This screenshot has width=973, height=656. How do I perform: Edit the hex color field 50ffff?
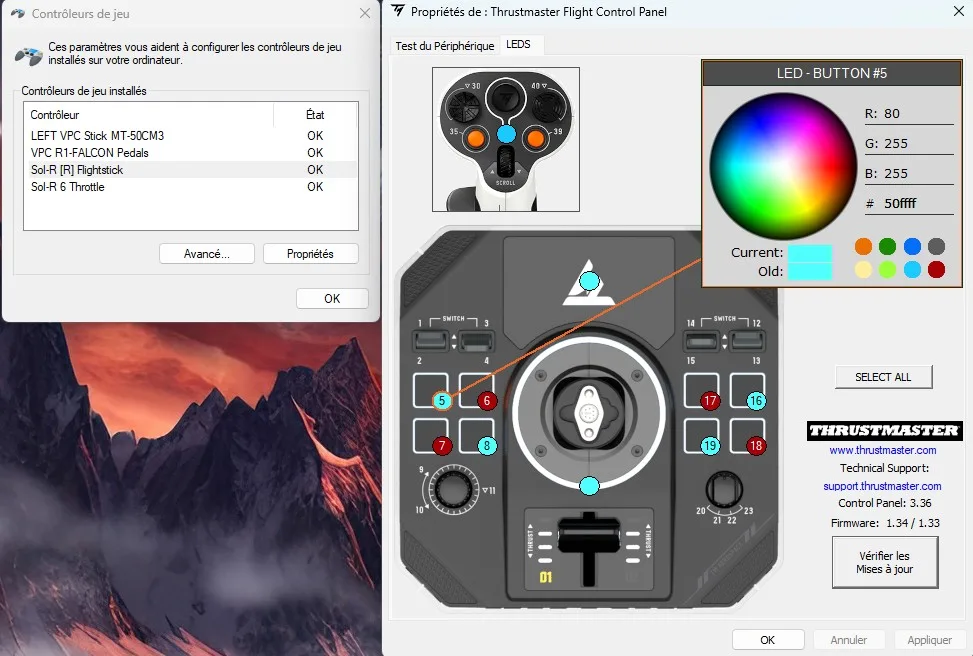[x=909, y=203]
